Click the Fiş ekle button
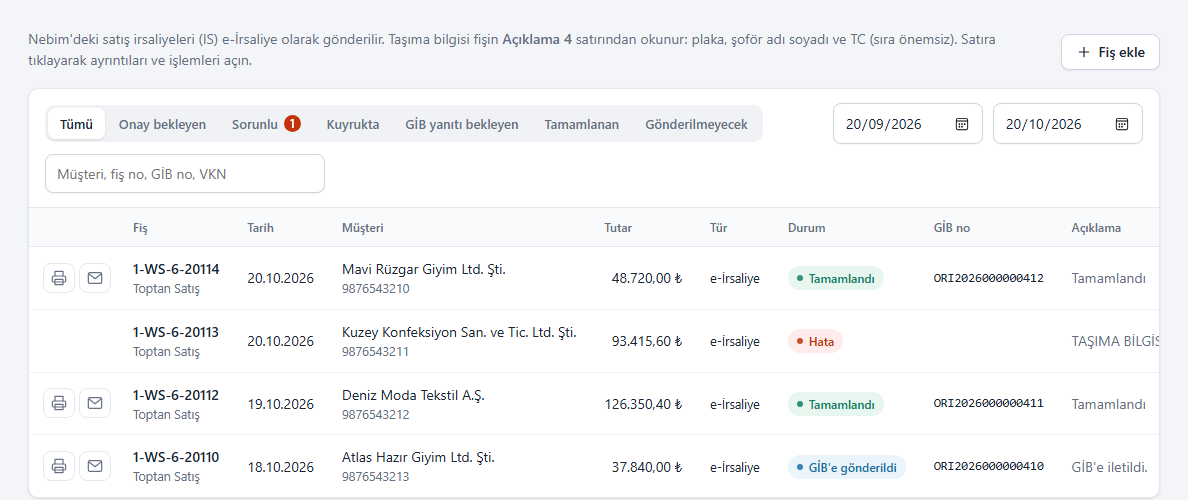 pos(1110,52)
